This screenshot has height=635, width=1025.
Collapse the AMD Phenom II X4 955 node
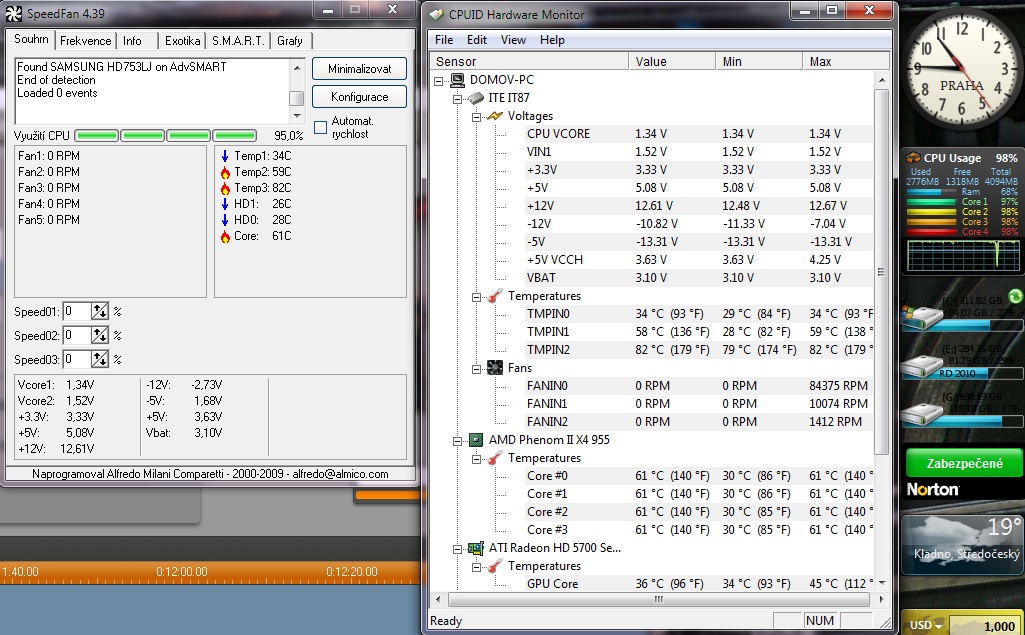[459, 440]
